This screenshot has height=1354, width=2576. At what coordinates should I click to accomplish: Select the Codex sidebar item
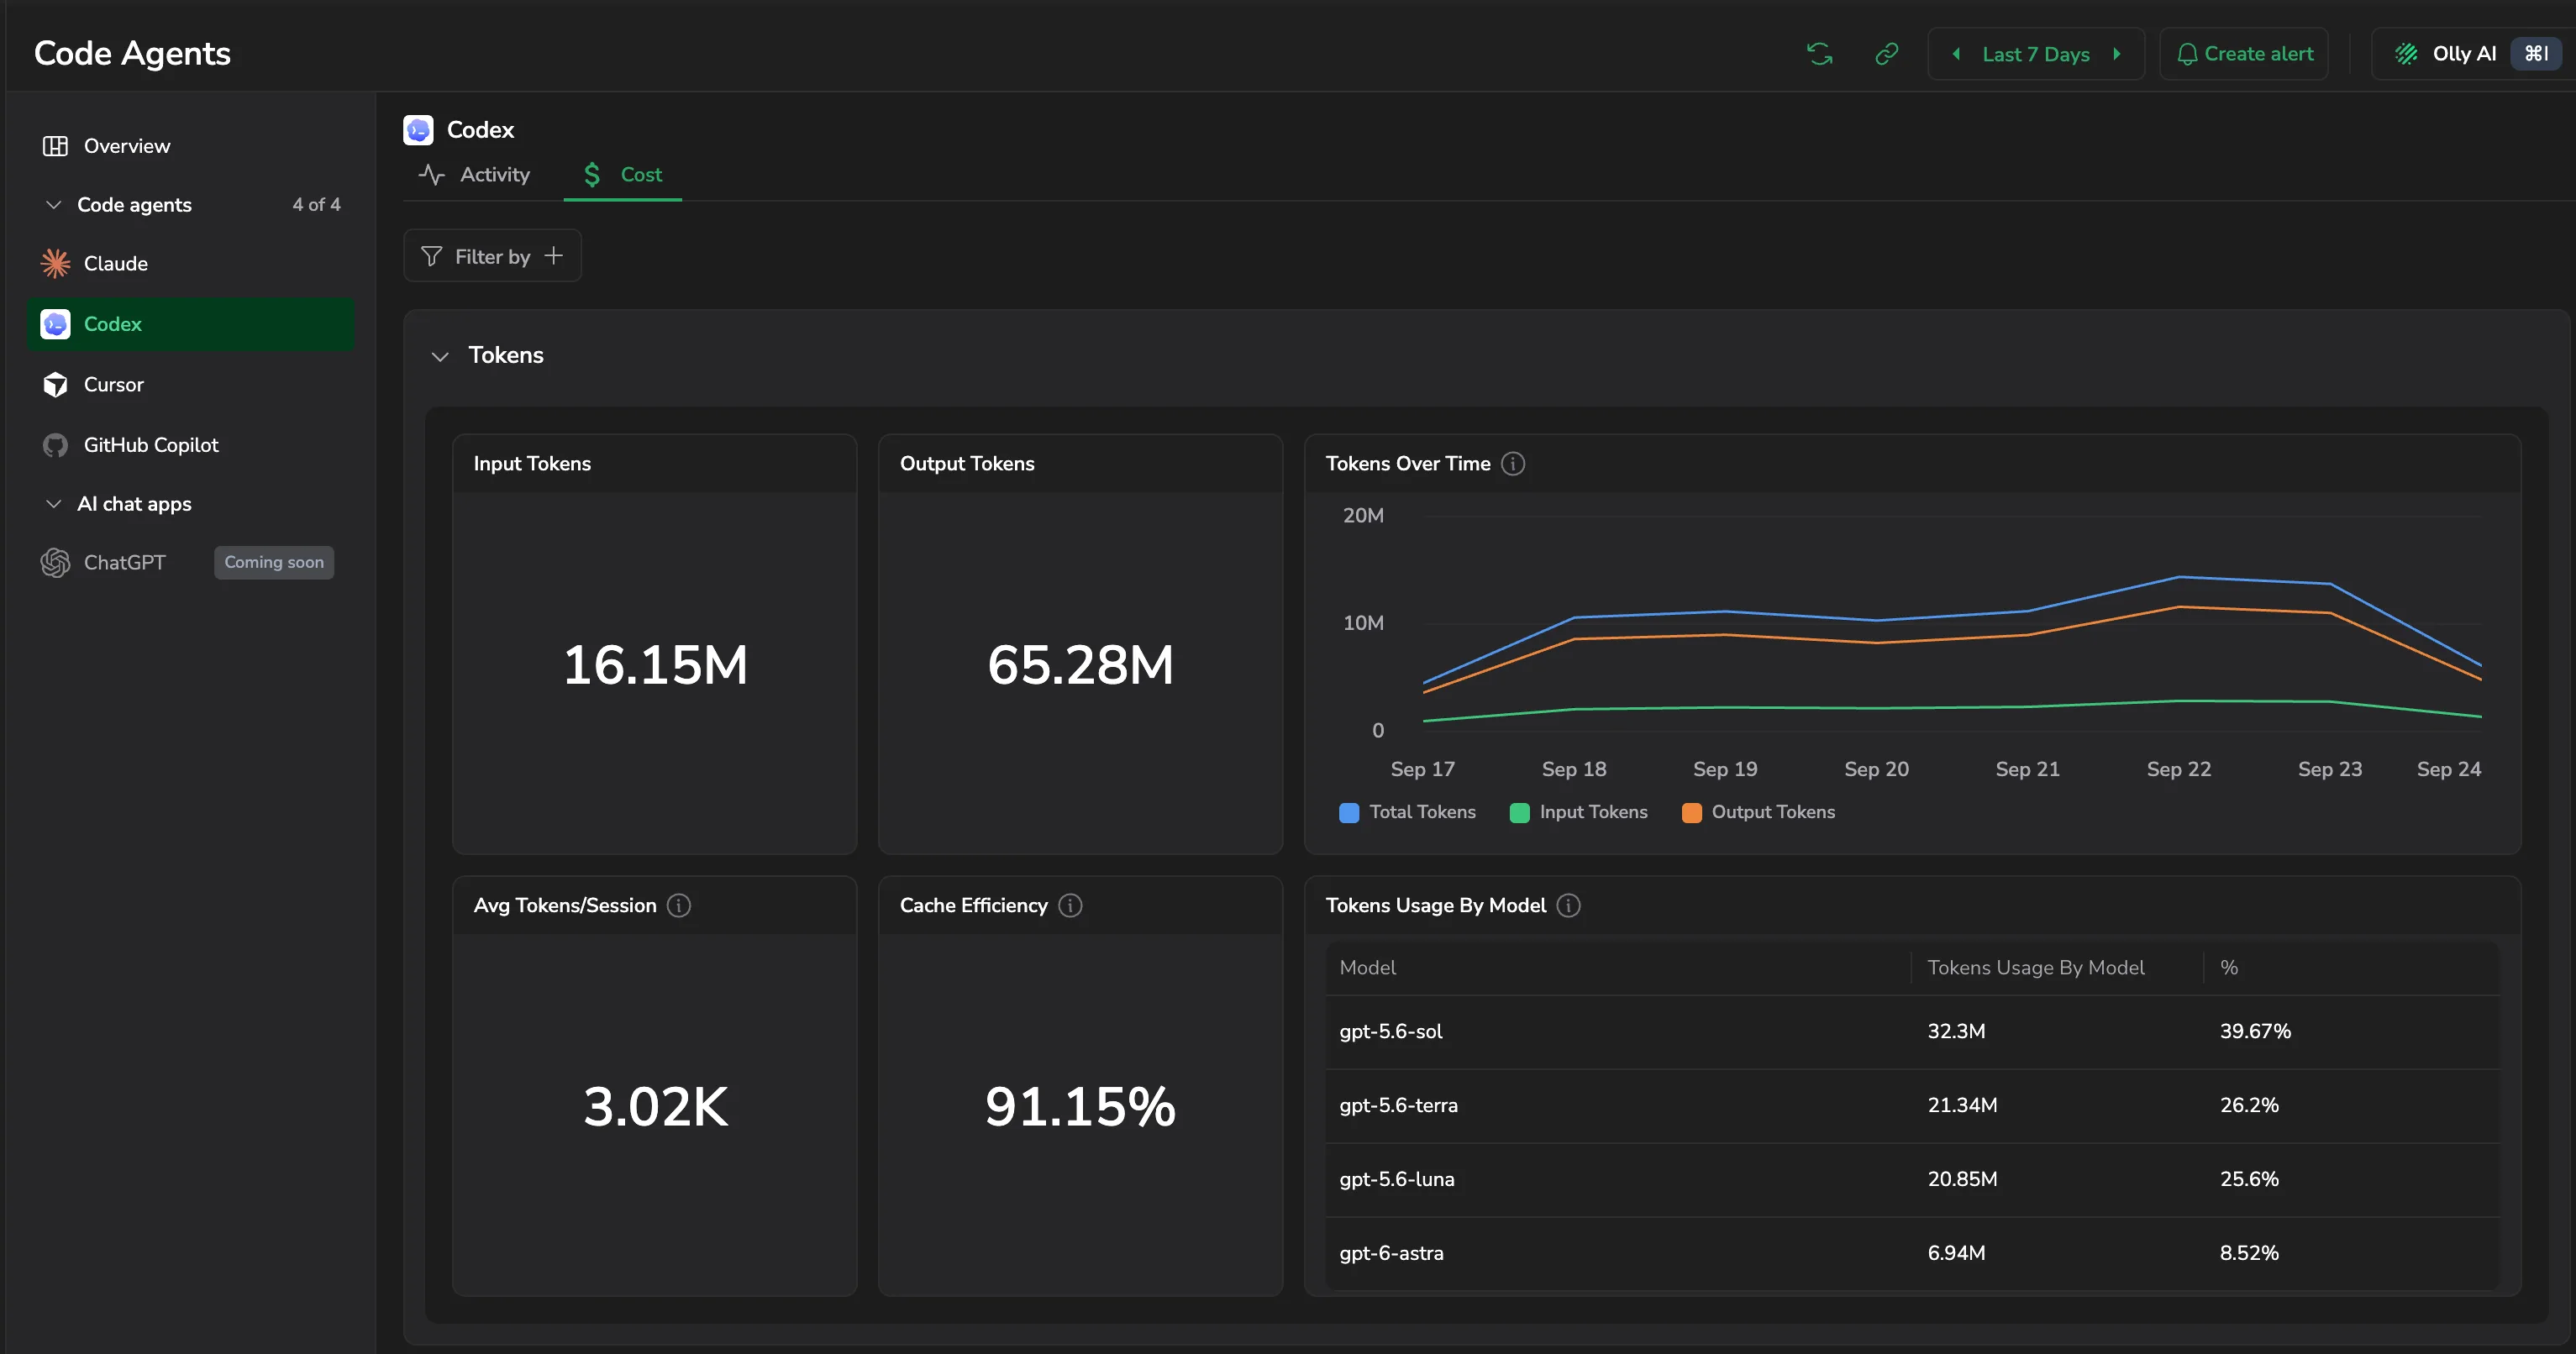click(x=191, y=324)
